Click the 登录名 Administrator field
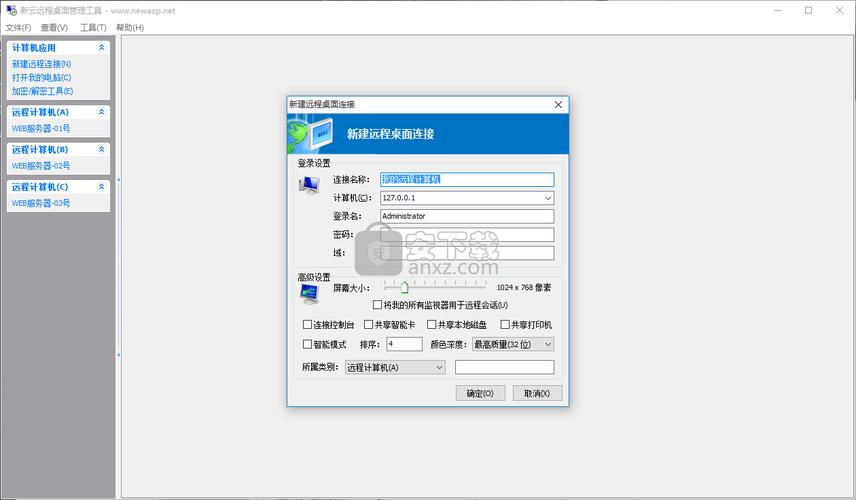This screenshot has width=856, height=500. click(x=467, y=216)
